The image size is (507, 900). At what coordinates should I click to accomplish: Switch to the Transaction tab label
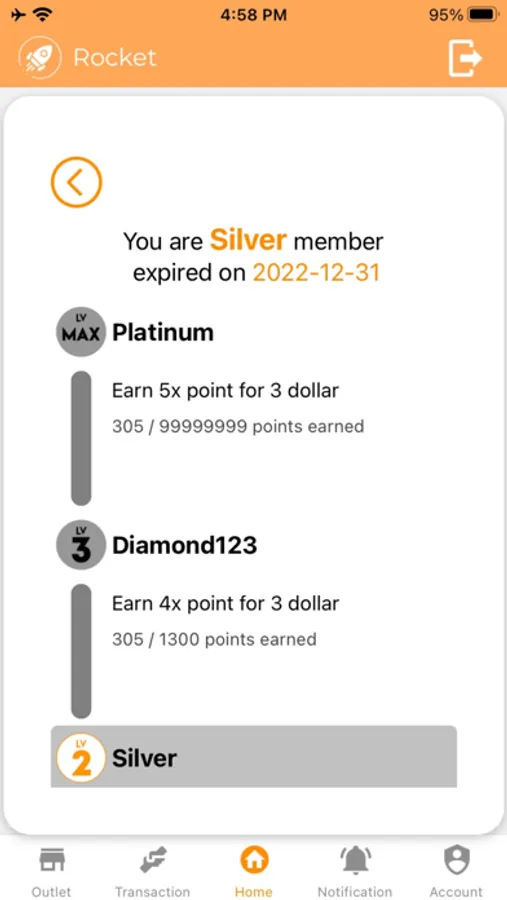[x=153, y=892]
